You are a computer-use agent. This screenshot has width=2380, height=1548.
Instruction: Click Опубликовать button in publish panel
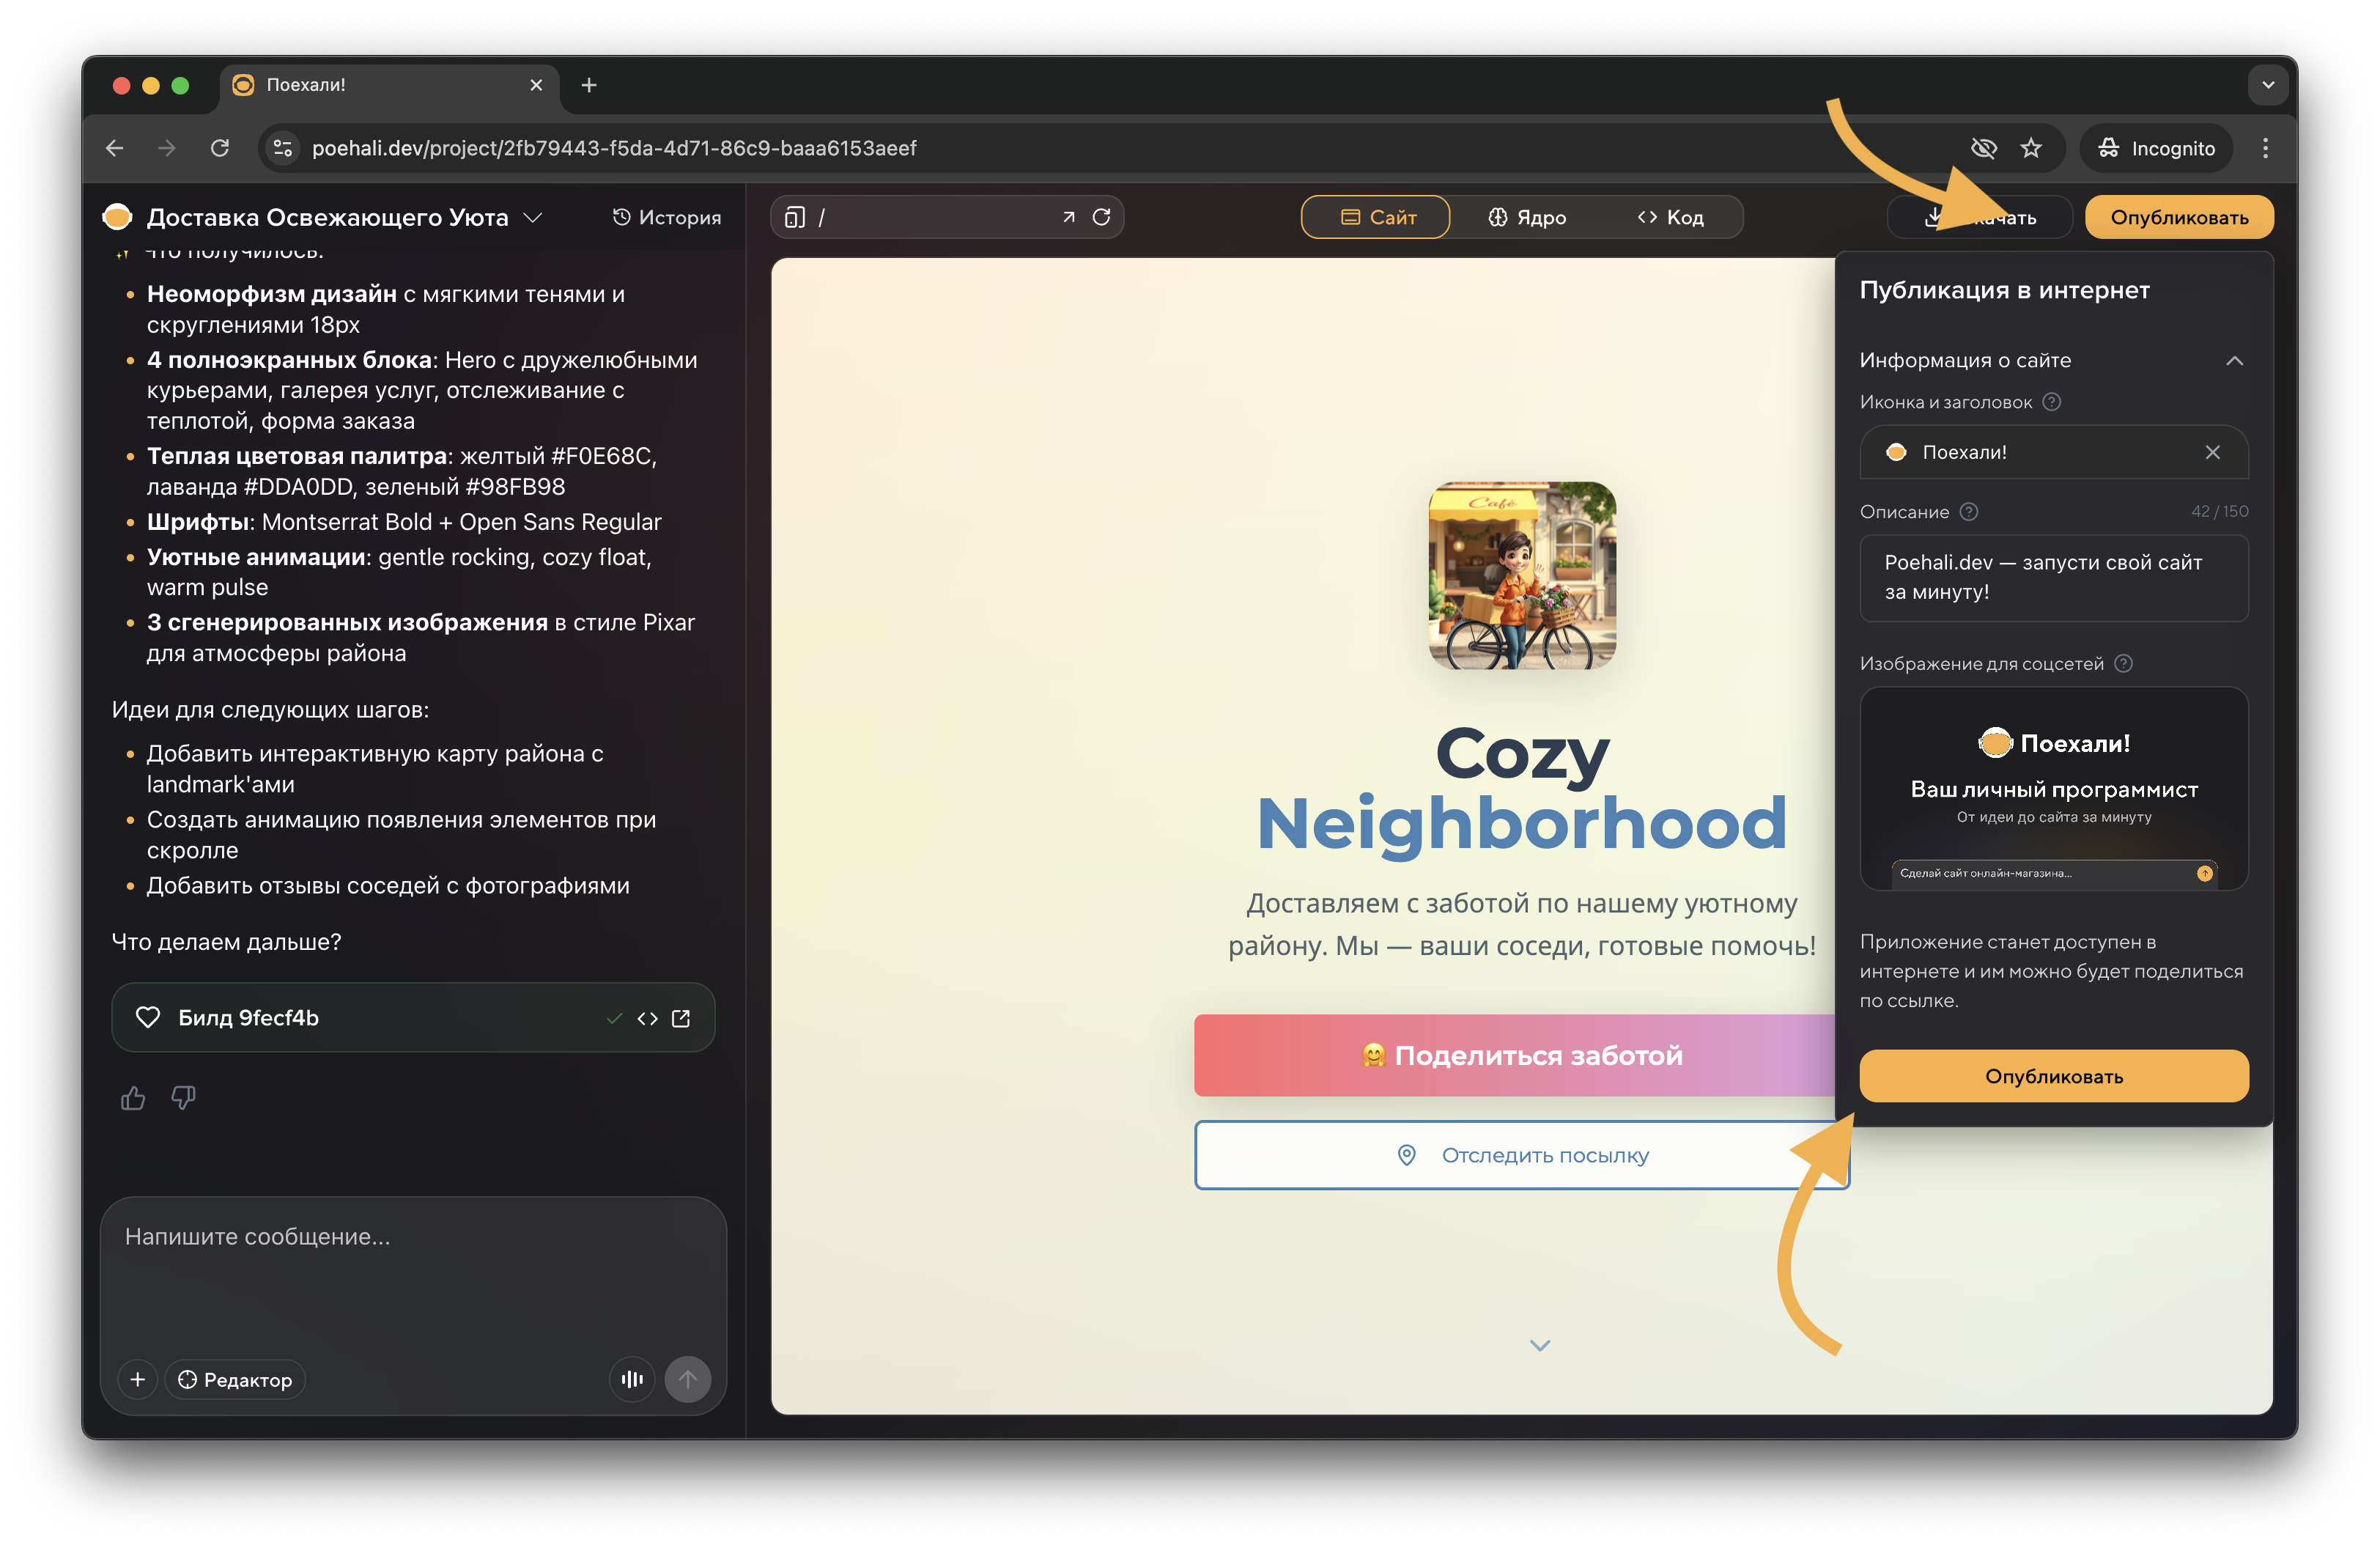[2053, 1076]
